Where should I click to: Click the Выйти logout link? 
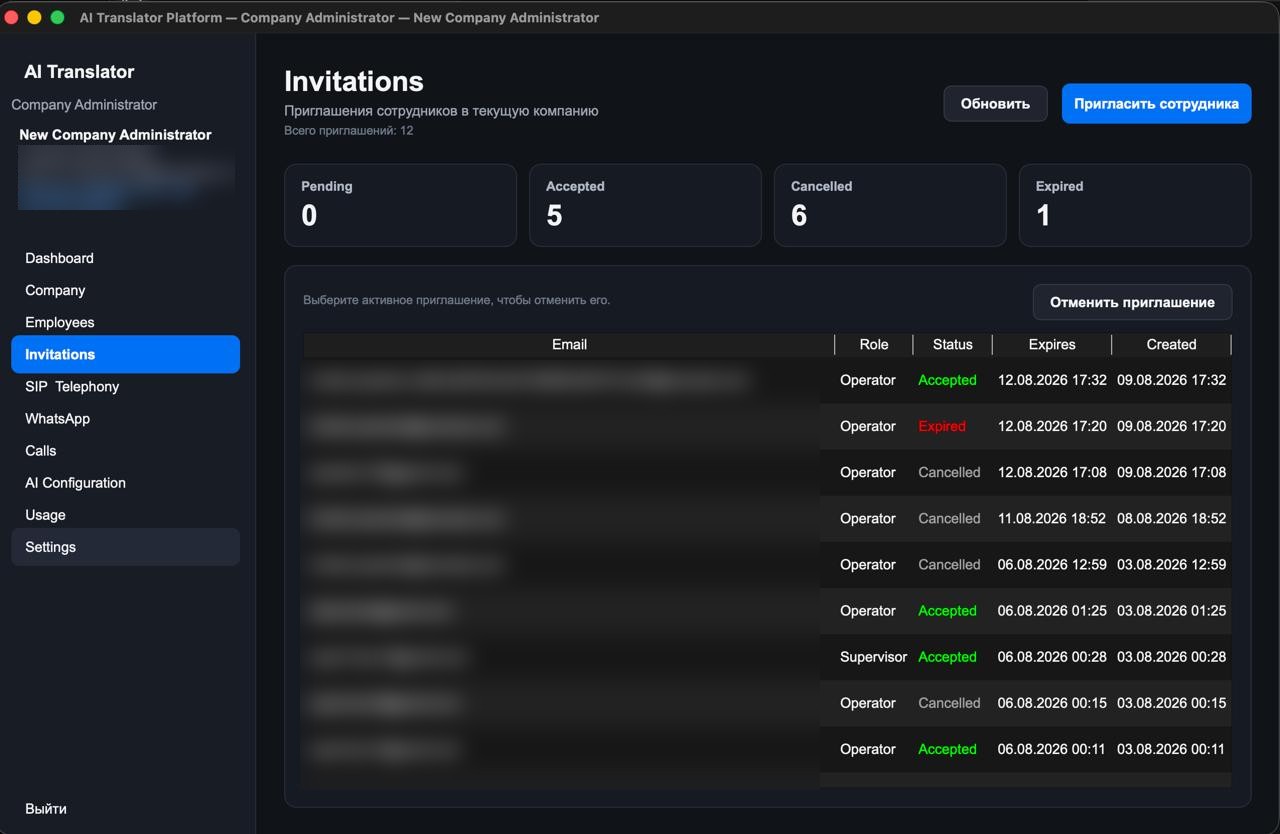(x=46, y=808)
